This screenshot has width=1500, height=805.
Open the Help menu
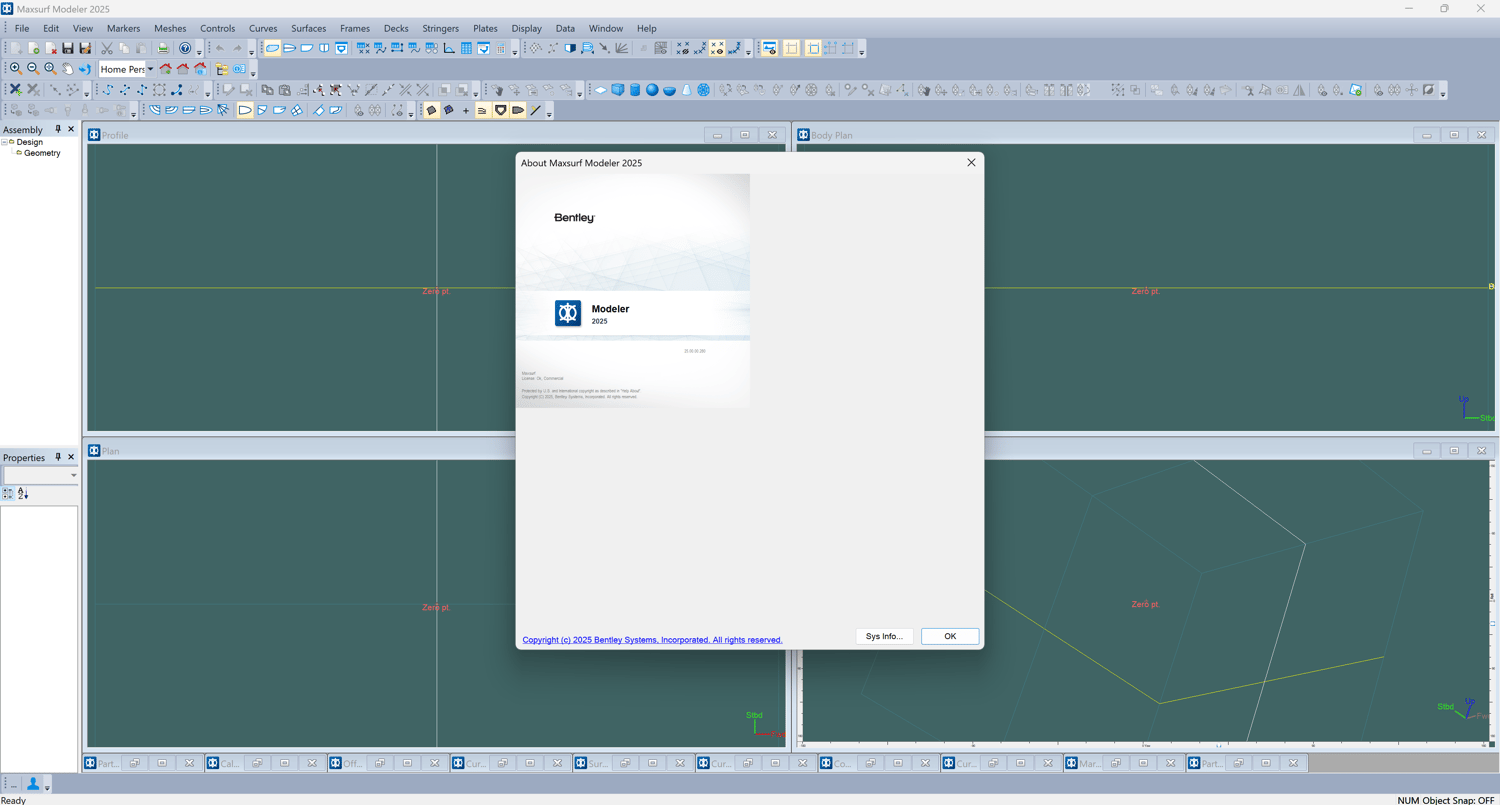point(647,28)
